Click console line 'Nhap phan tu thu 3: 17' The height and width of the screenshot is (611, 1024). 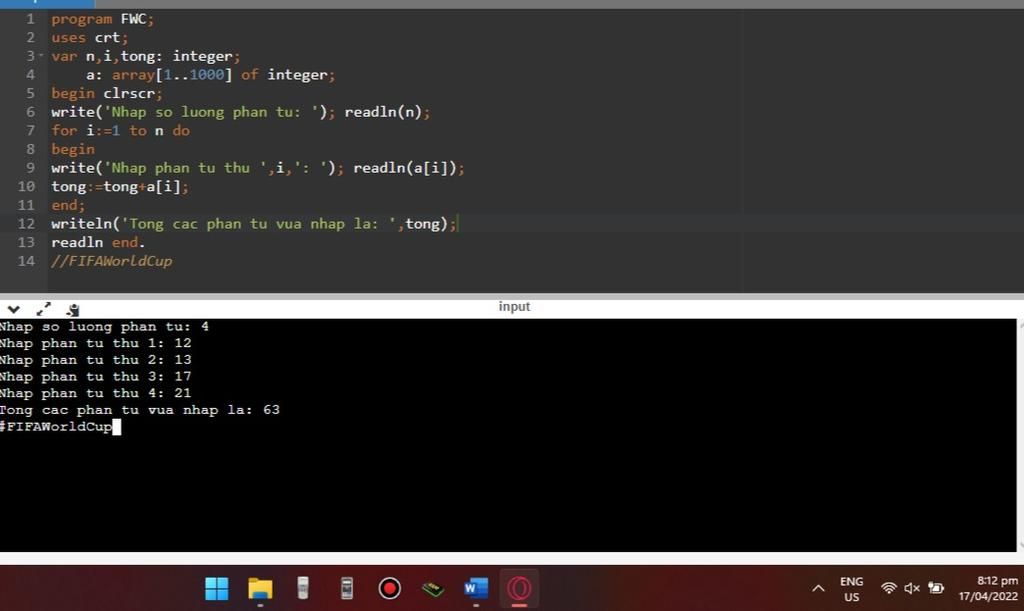click(96, 377)
